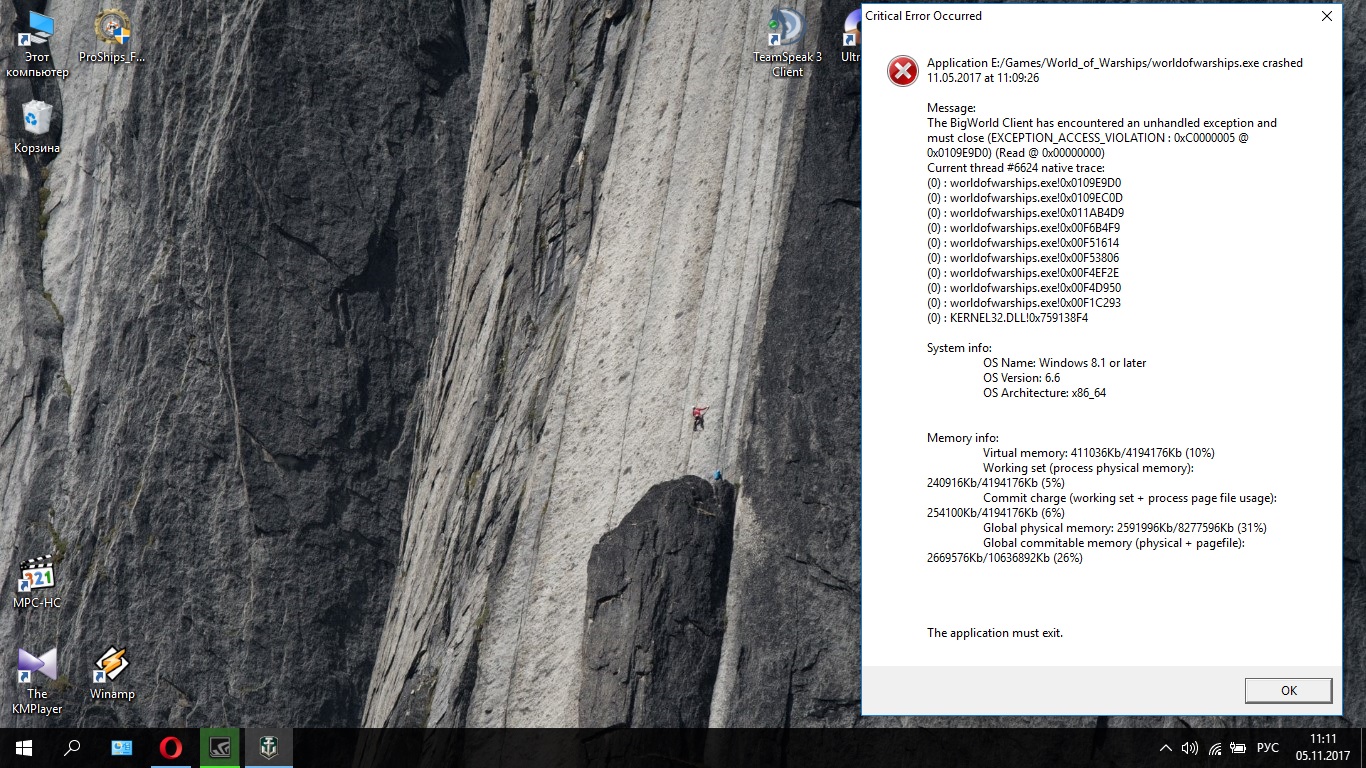This screenshot has height=768, width=1366.
Task: Switch to Opera browser in taskbar
Action: 171,748
